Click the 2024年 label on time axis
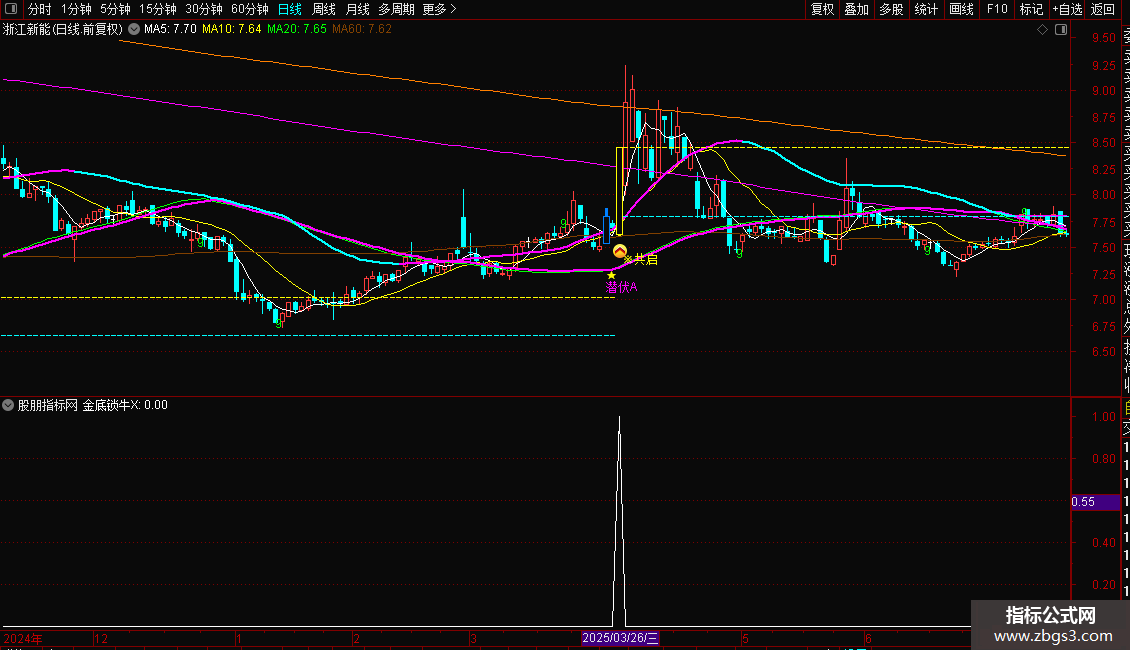The width and height of the screenshot is (1130, 650). tap(23, 638)
